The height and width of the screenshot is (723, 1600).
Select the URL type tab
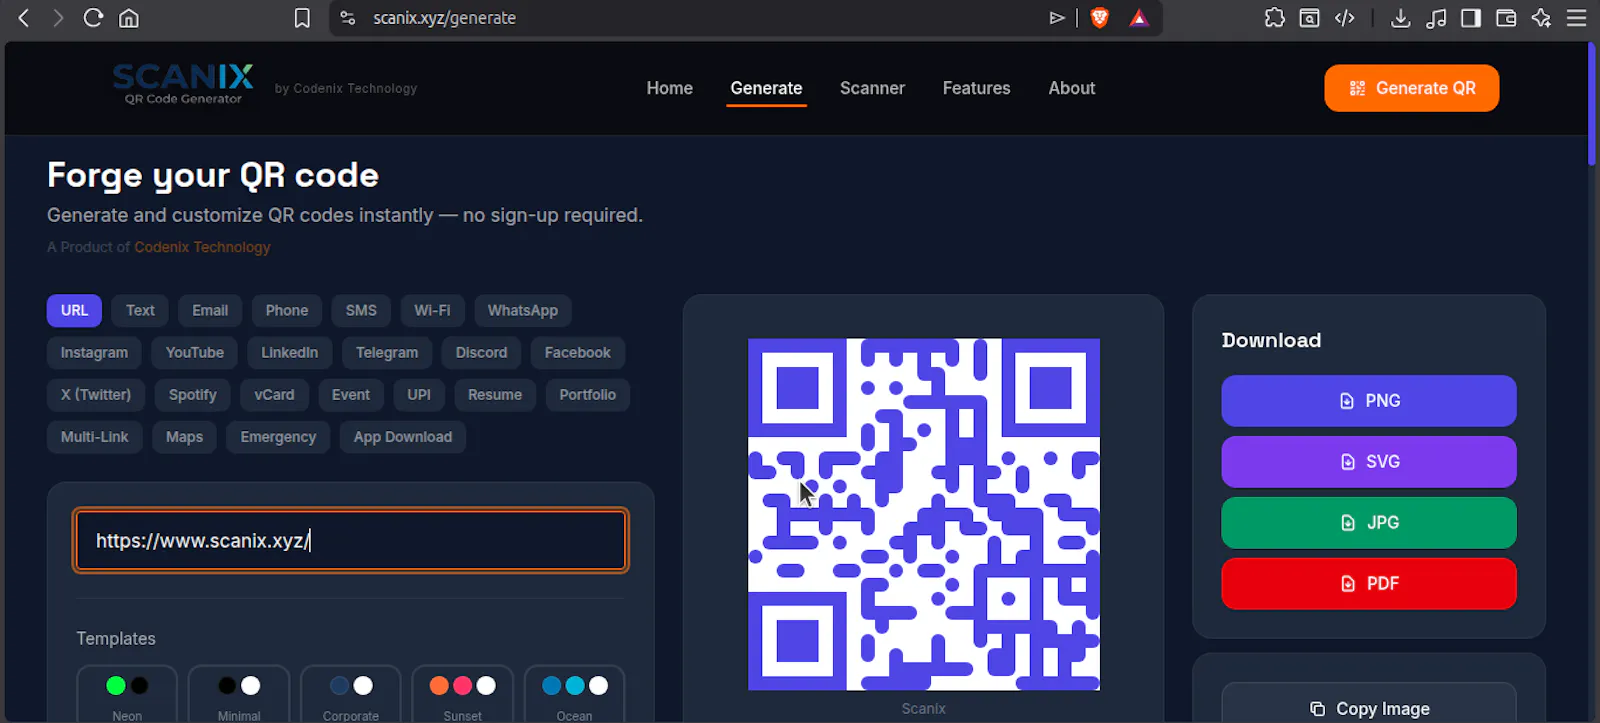pos(74,311)
